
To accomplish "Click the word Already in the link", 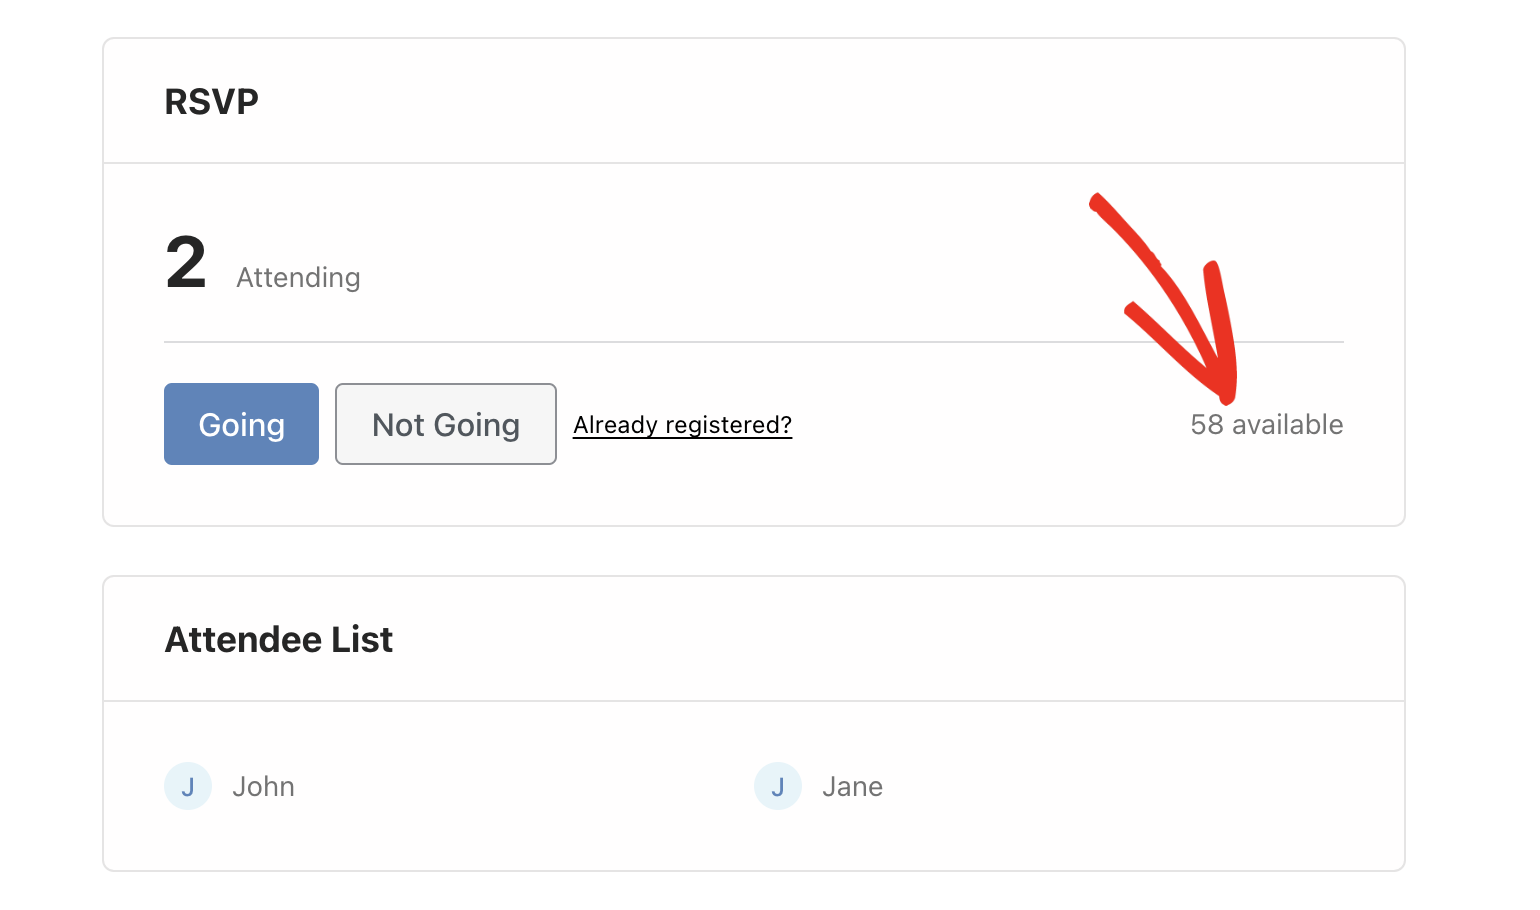I will point(616,425).
